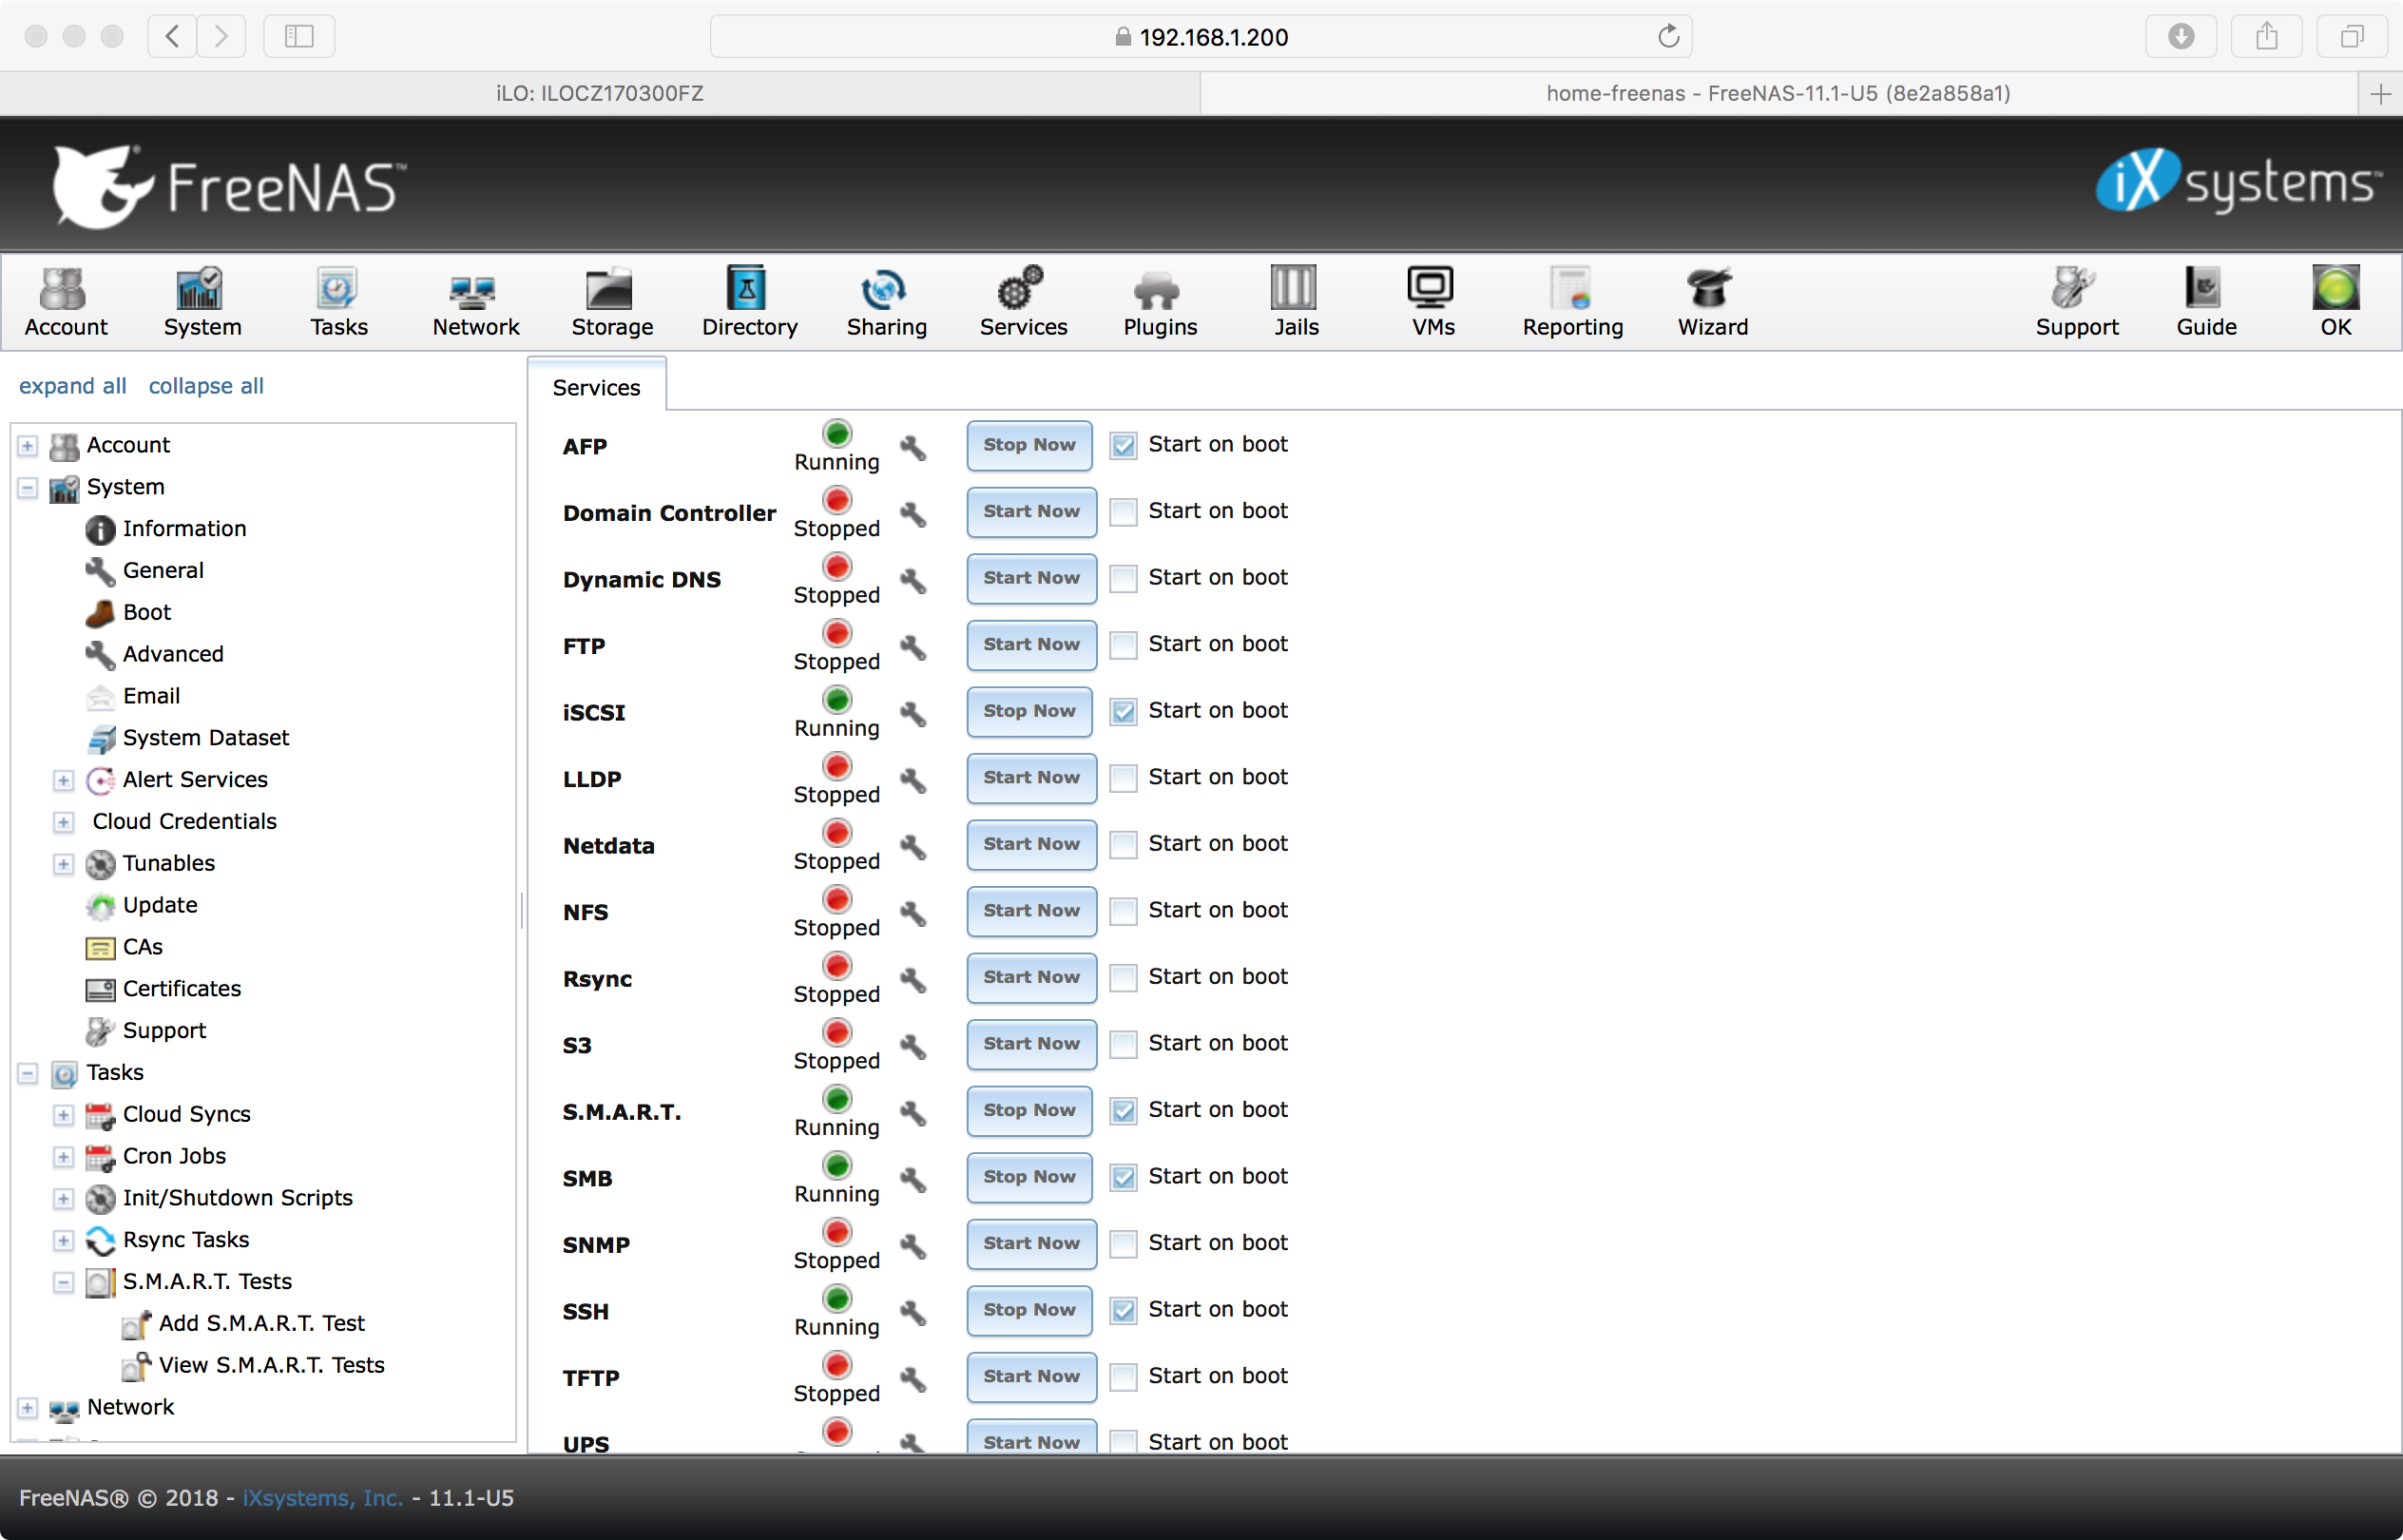Screen dimensions: 2403x1540
Task: Go back in Safari history
Action: point(172,37)
